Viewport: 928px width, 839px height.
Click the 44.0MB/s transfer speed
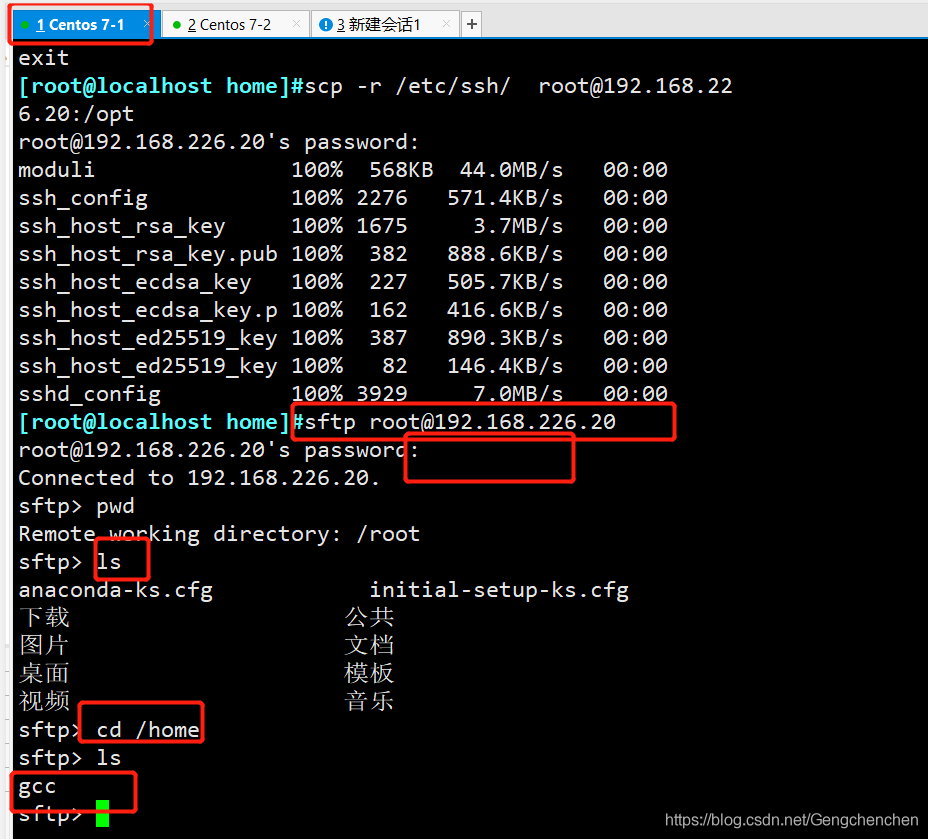tap(511, 170)
